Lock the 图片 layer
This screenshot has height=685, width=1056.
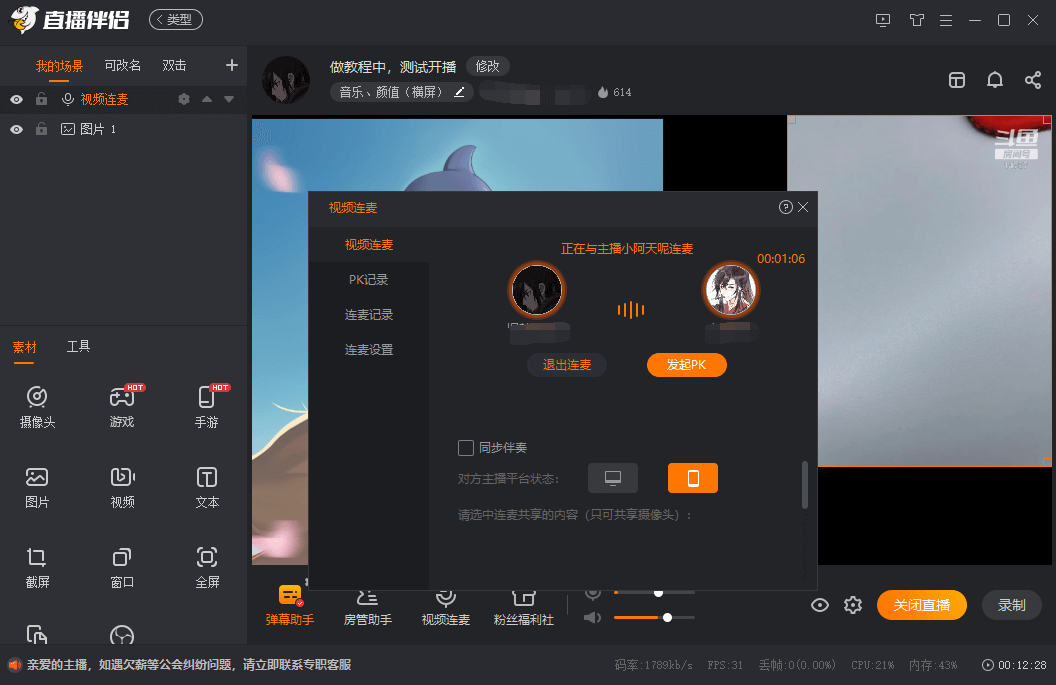pyautogui.click(x=41, y=128)
